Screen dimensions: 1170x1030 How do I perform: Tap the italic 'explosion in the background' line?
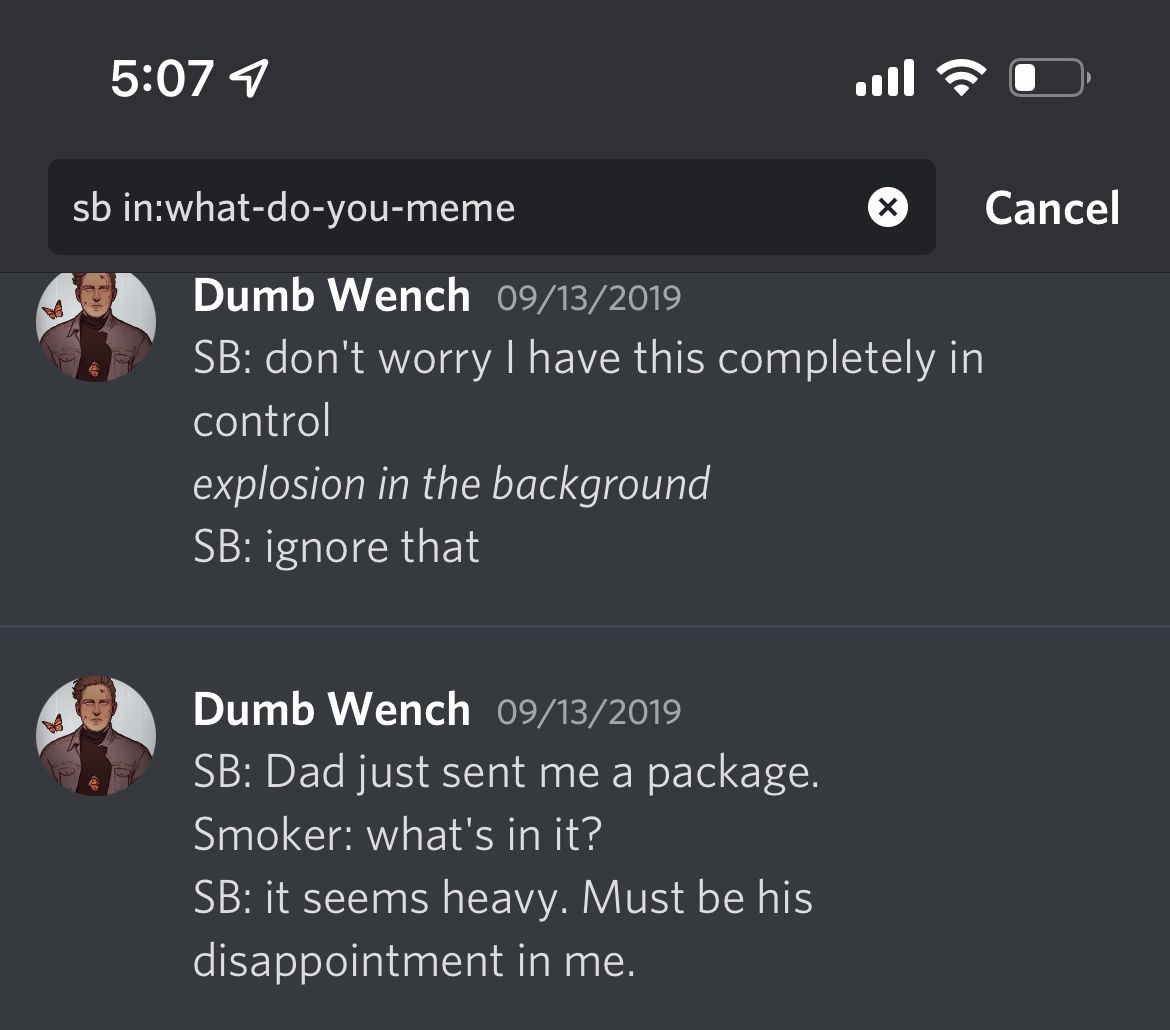[x=451, y=484]
